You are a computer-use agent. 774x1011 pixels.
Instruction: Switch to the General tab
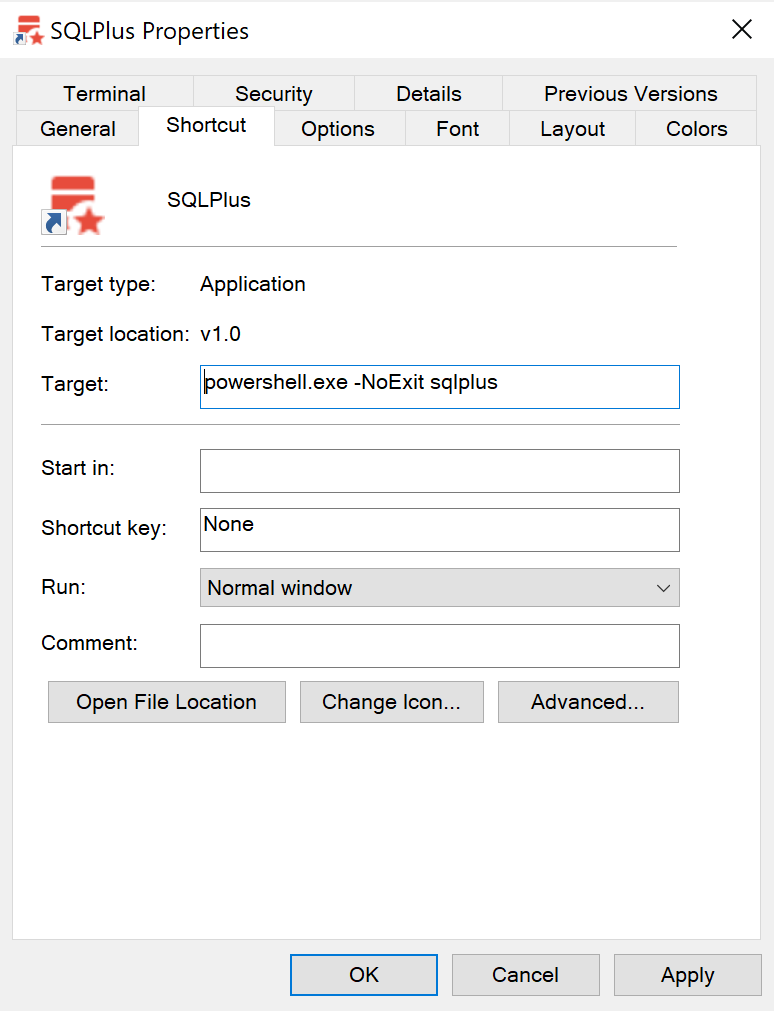77,128
